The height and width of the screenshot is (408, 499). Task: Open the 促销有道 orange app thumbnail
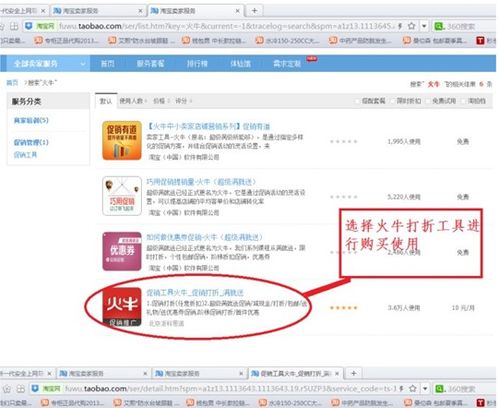pos(122,140)
